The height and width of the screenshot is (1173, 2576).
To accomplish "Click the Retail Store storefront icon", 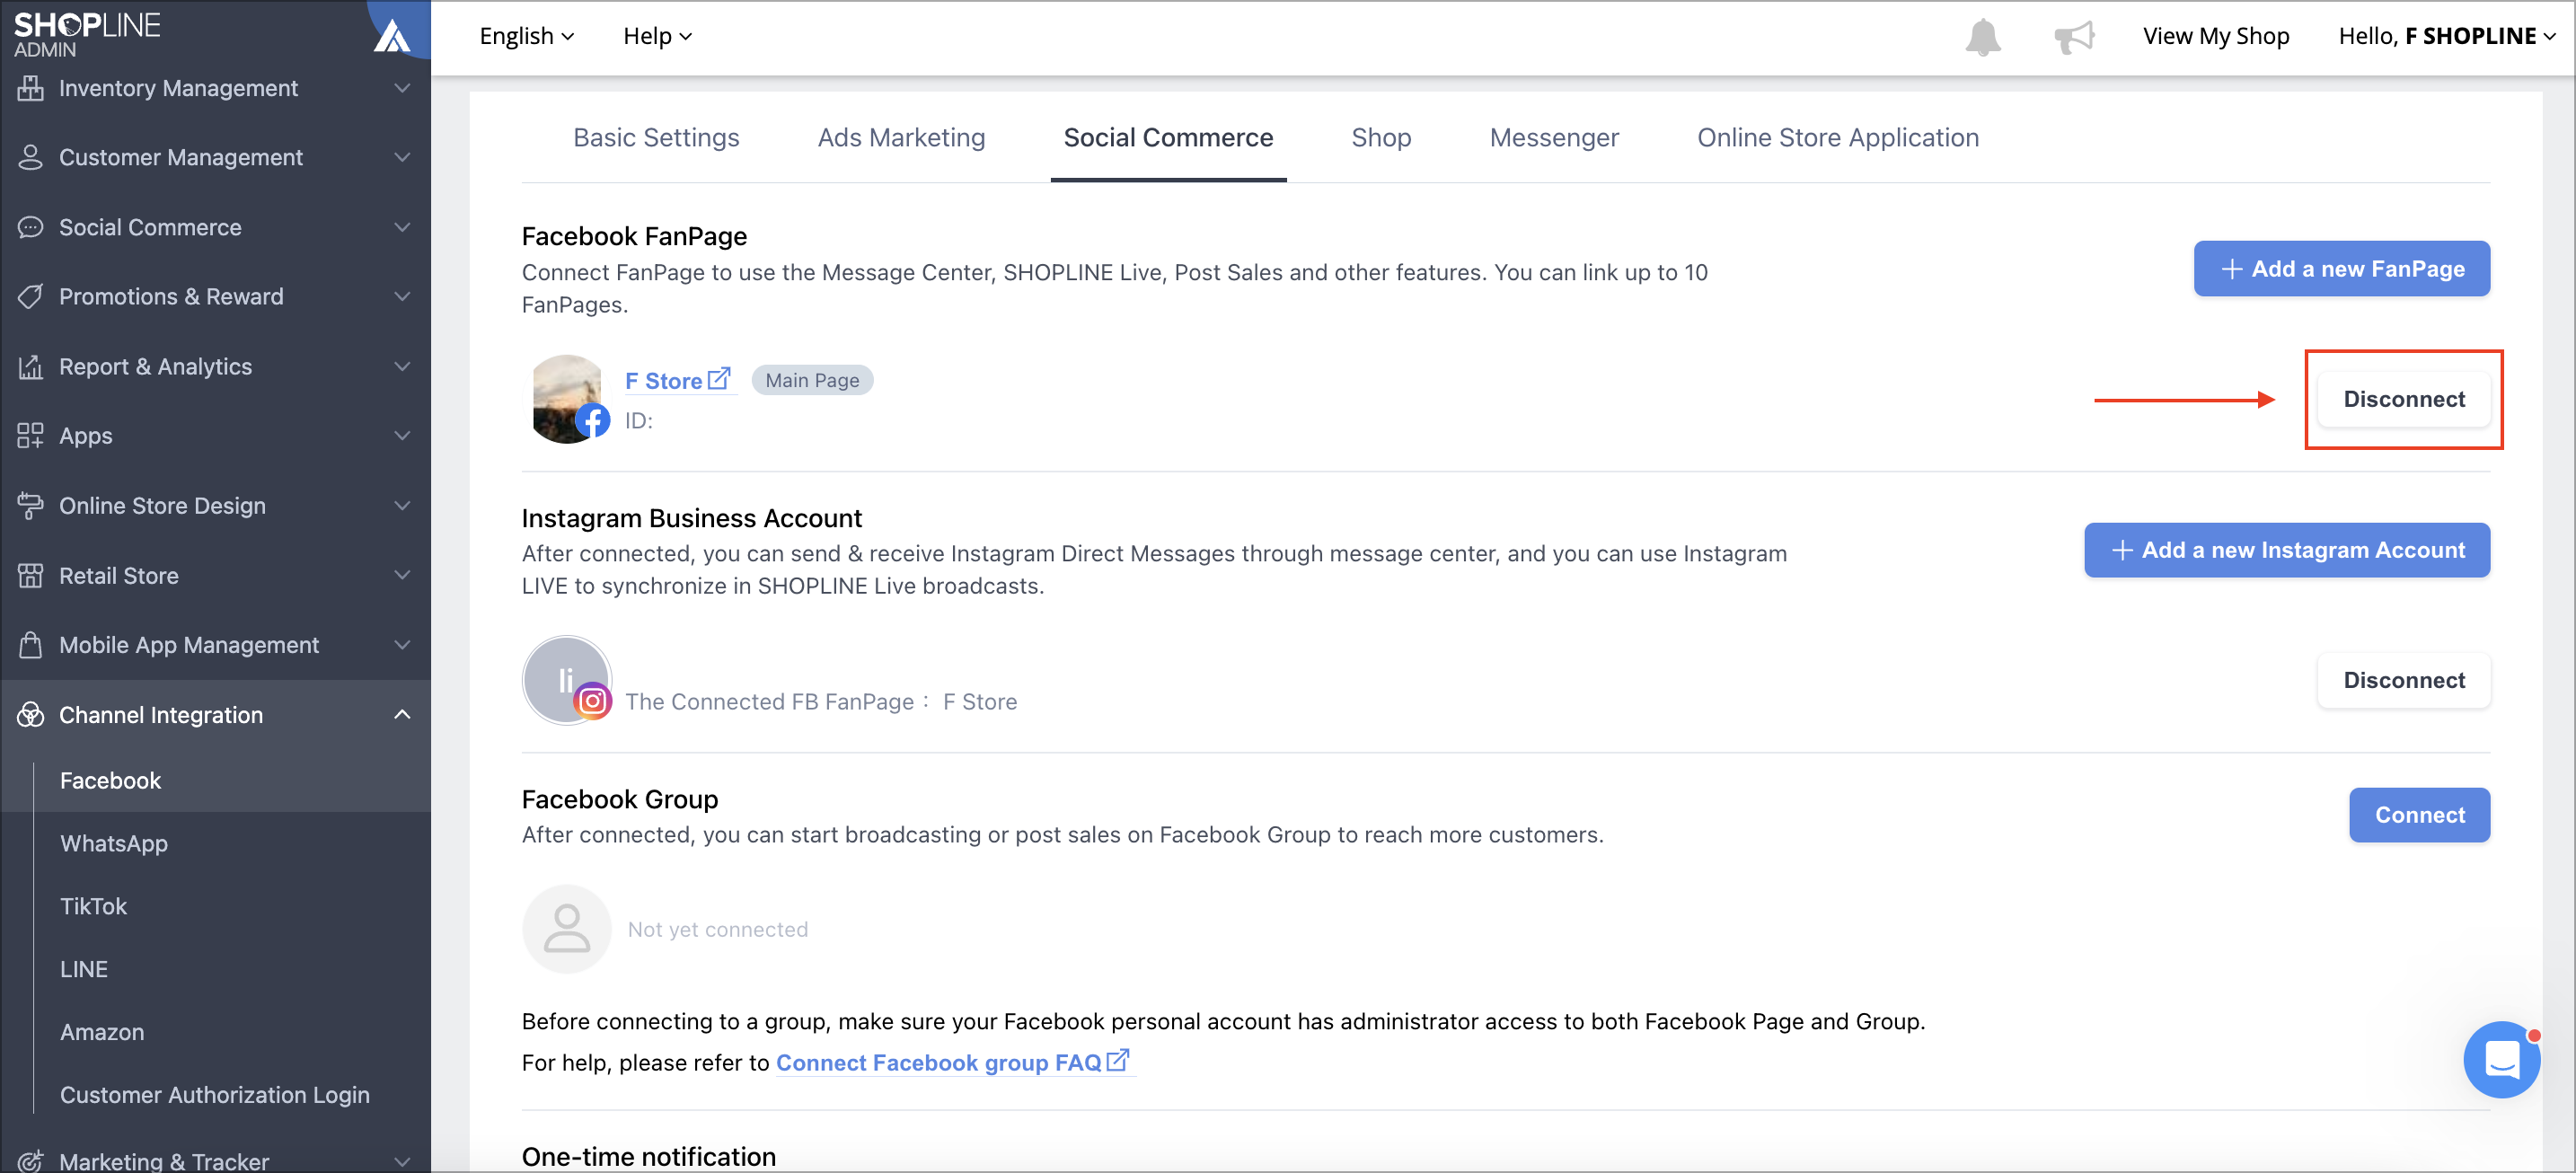I will [31, 575].
